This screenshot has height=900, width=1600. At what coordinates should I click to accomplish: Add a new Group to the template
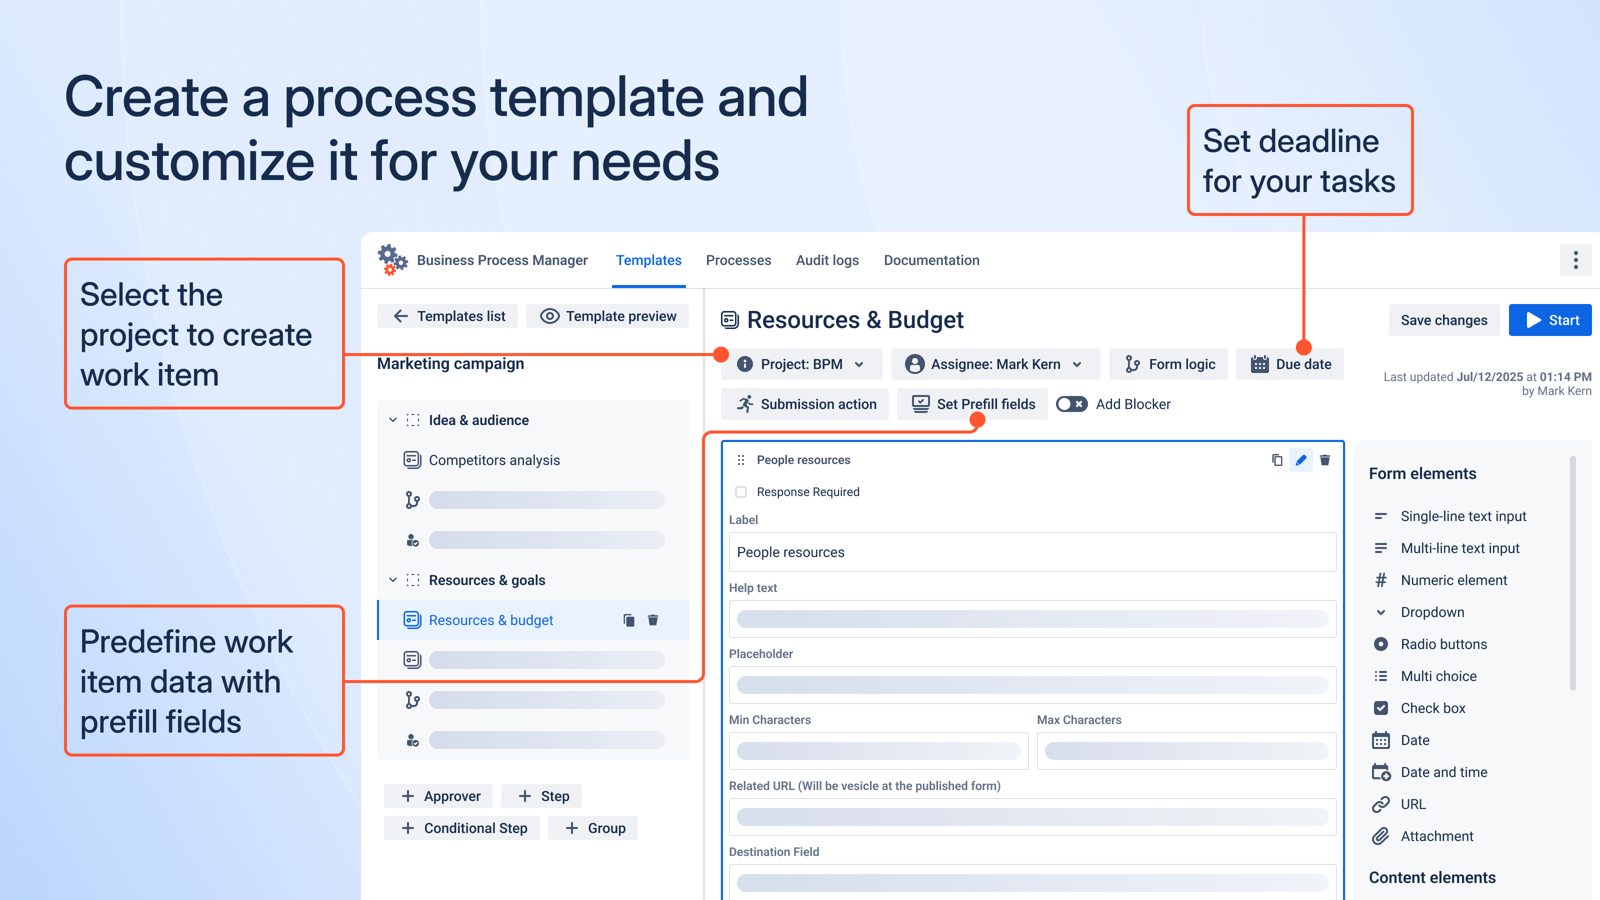593,828
